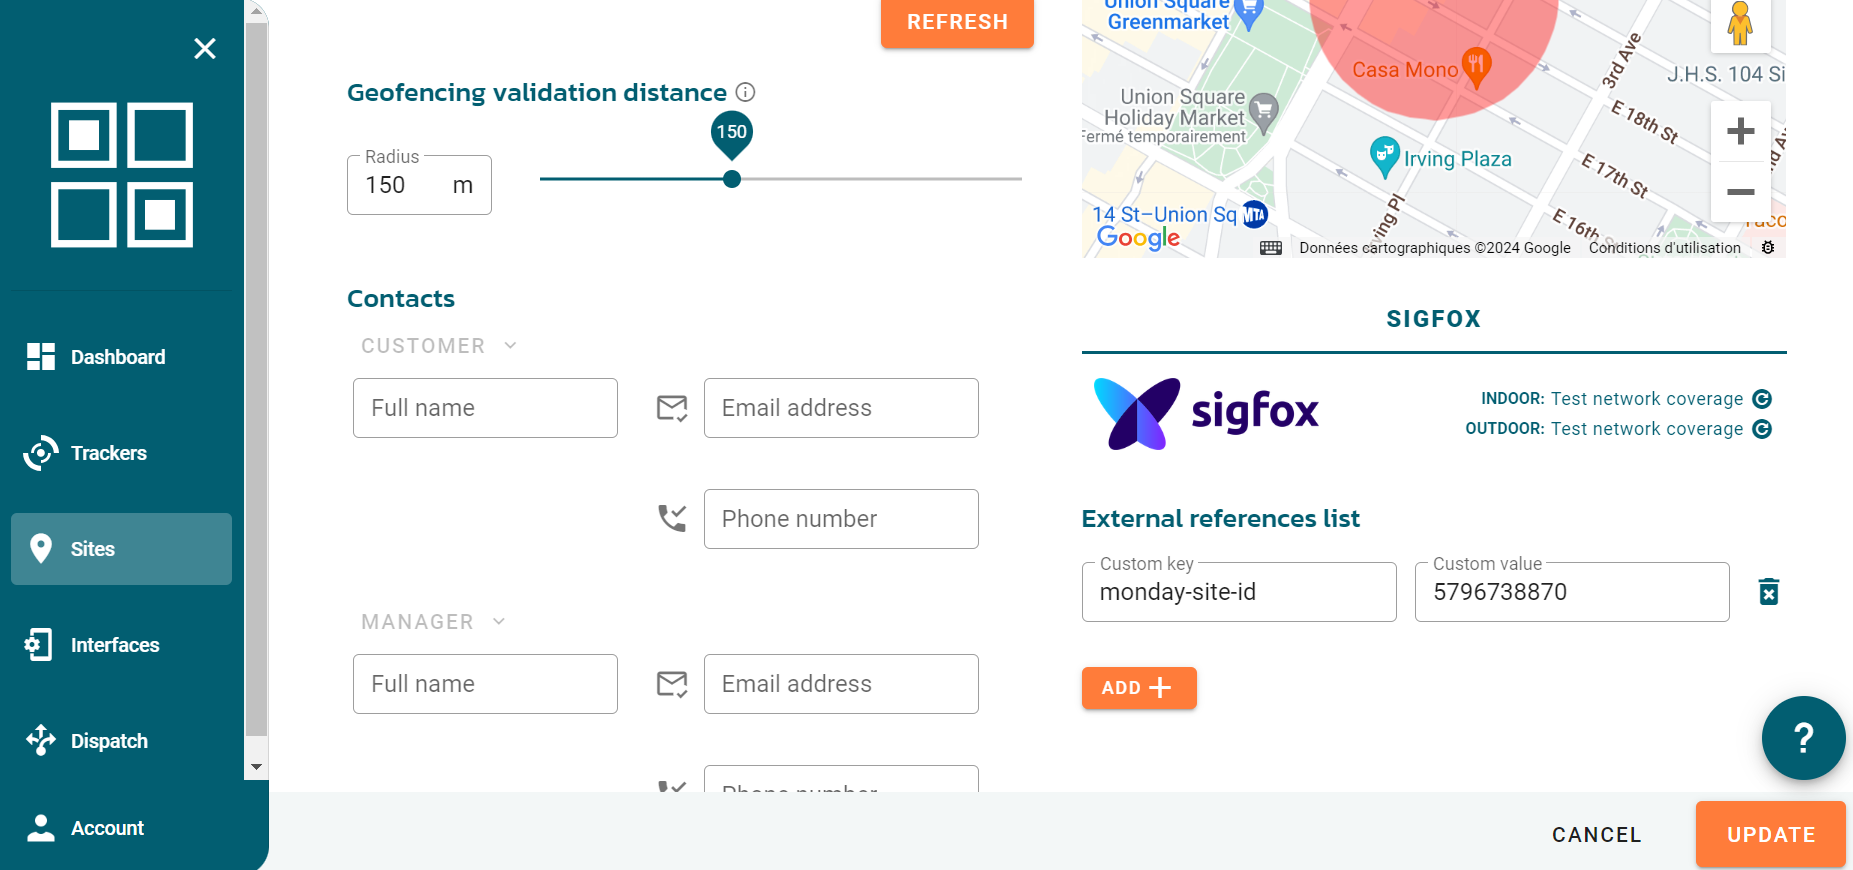Click the UPDATE button
The height and width of the screenshot is (870, 1853).
pyautogui.click(x=1770, y=834)
